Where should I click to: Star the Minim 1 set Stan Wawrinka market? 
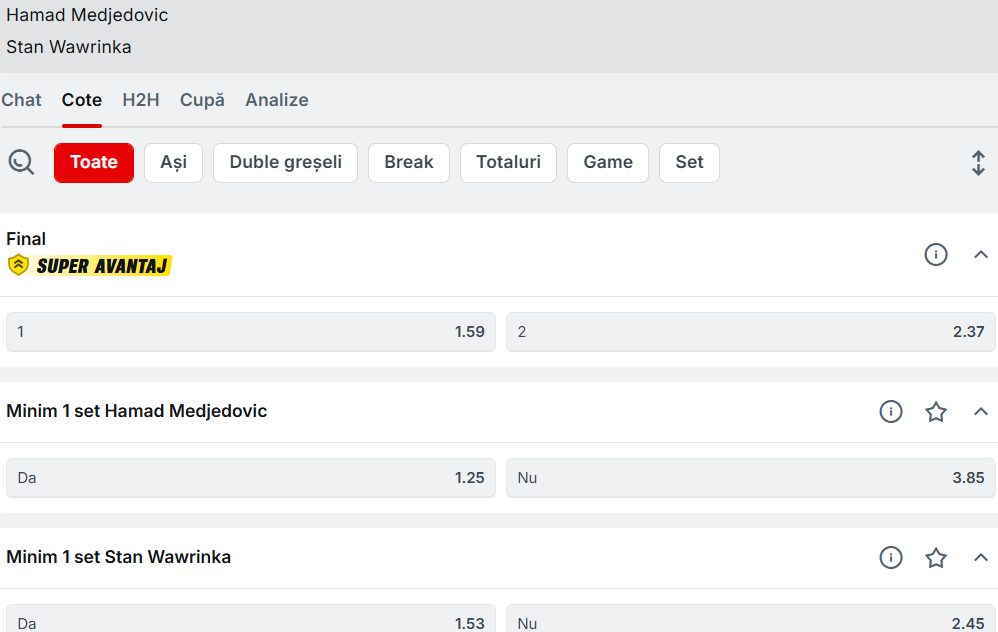pos(935,557)
